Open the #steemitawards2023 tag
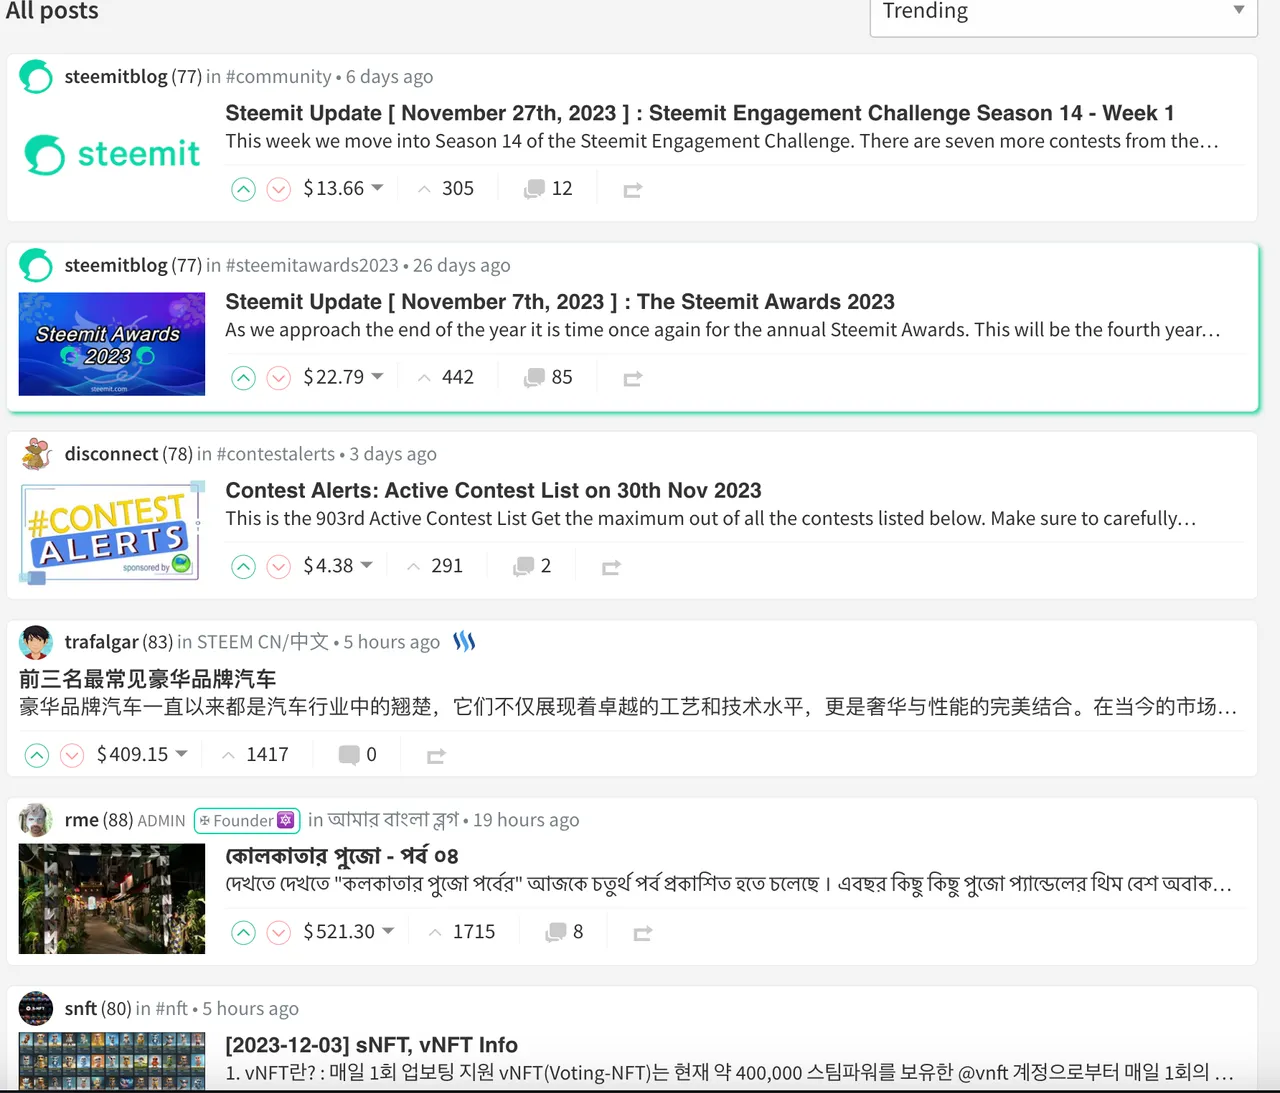1280x1093 pixels. coord(312,266)
